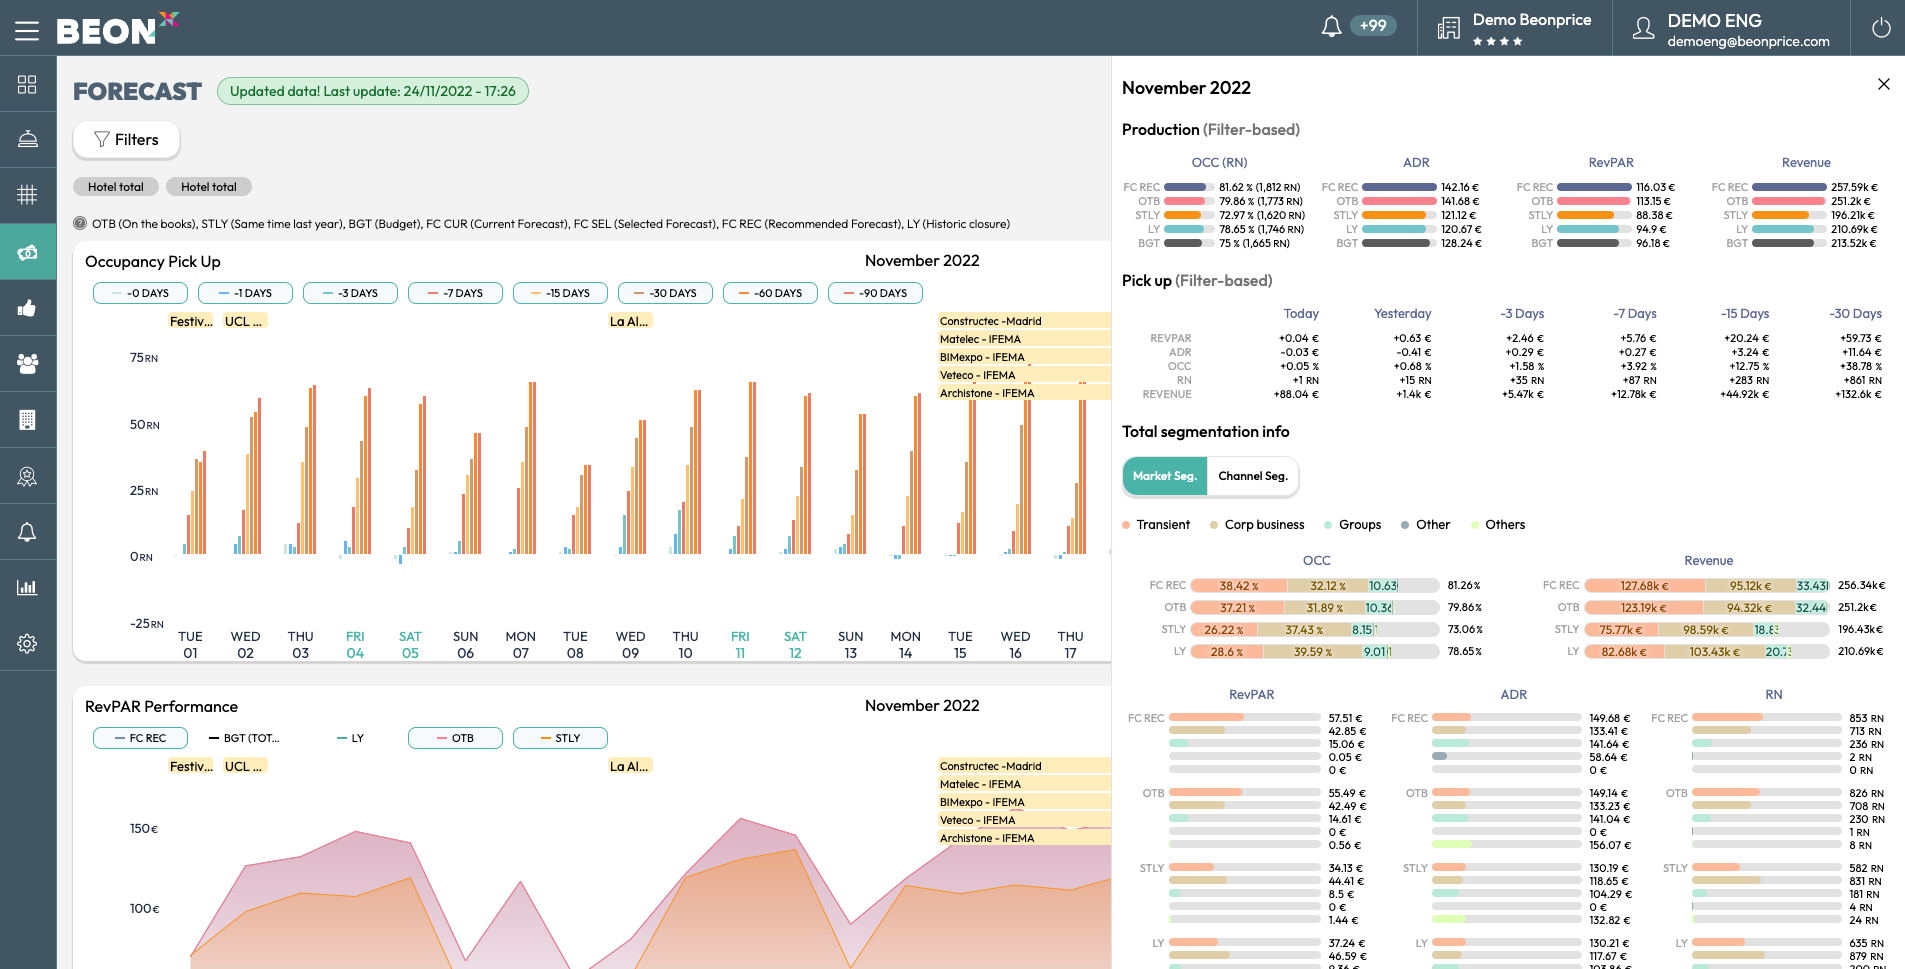The height and width of the screenshot is (969, 1905).
Task: Click BIMexpo - IFEMA event in Occupancy Pick Up
Action: click(x=1024, y=357)
